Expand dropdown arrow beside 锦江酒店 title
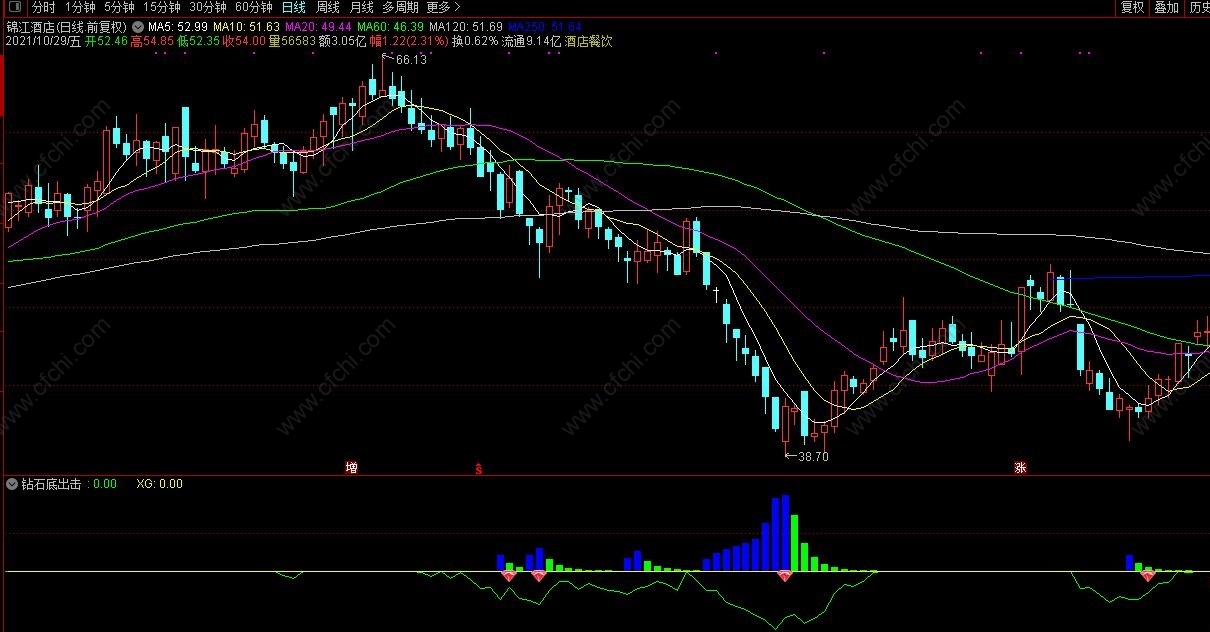The width and height of the screenshot is (1210, 632). pyautogui.click(x=137, y=26)
